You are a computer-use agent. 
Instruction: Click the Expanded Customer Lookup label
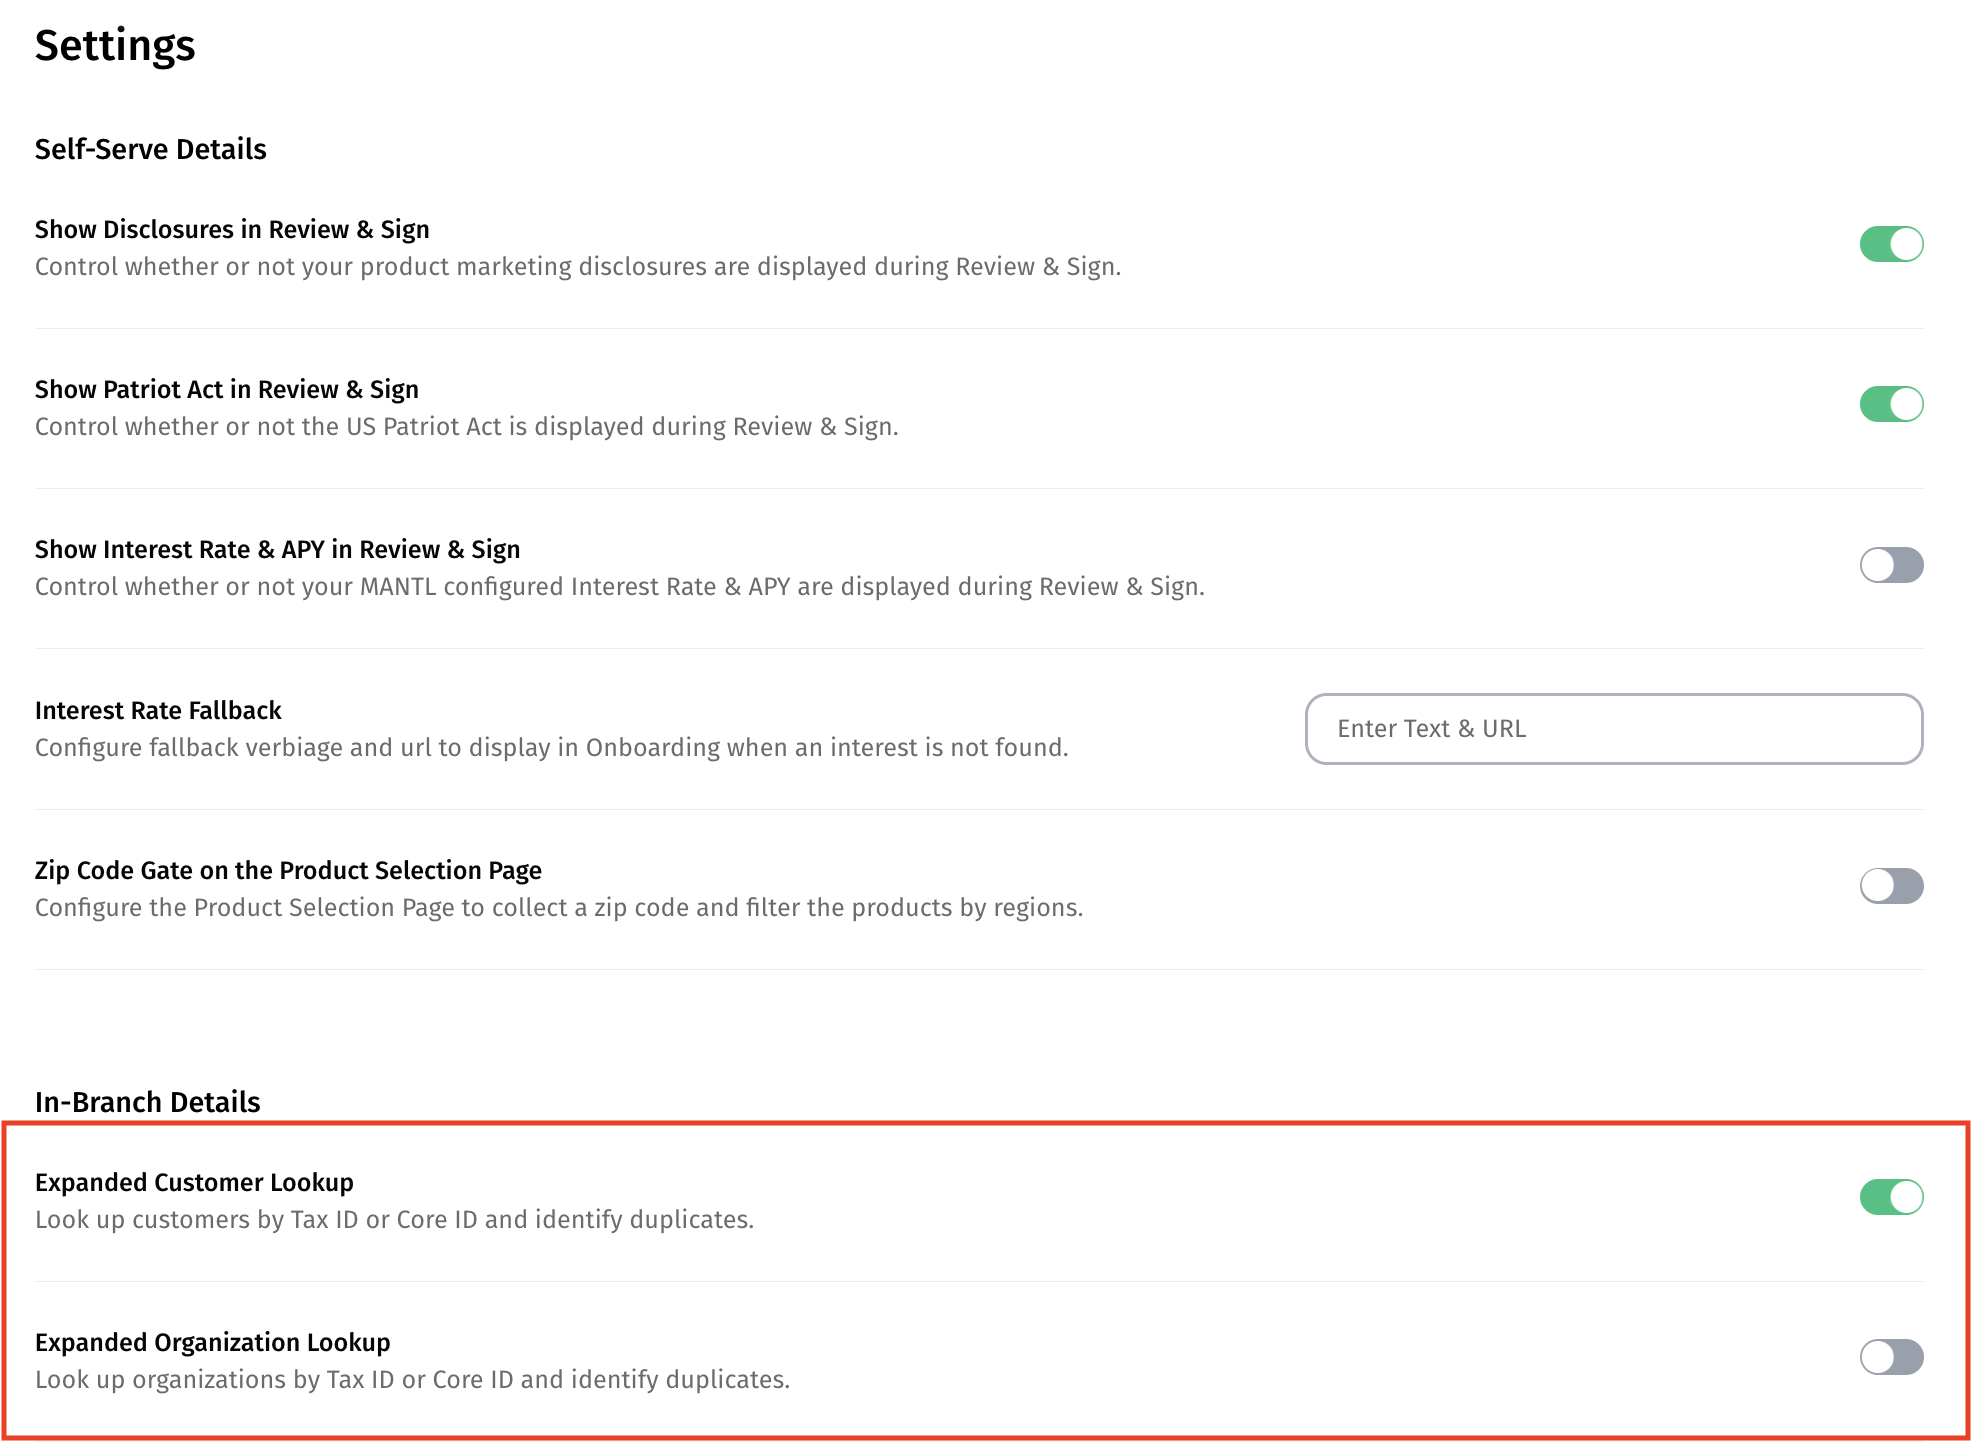click(194, 1182)
